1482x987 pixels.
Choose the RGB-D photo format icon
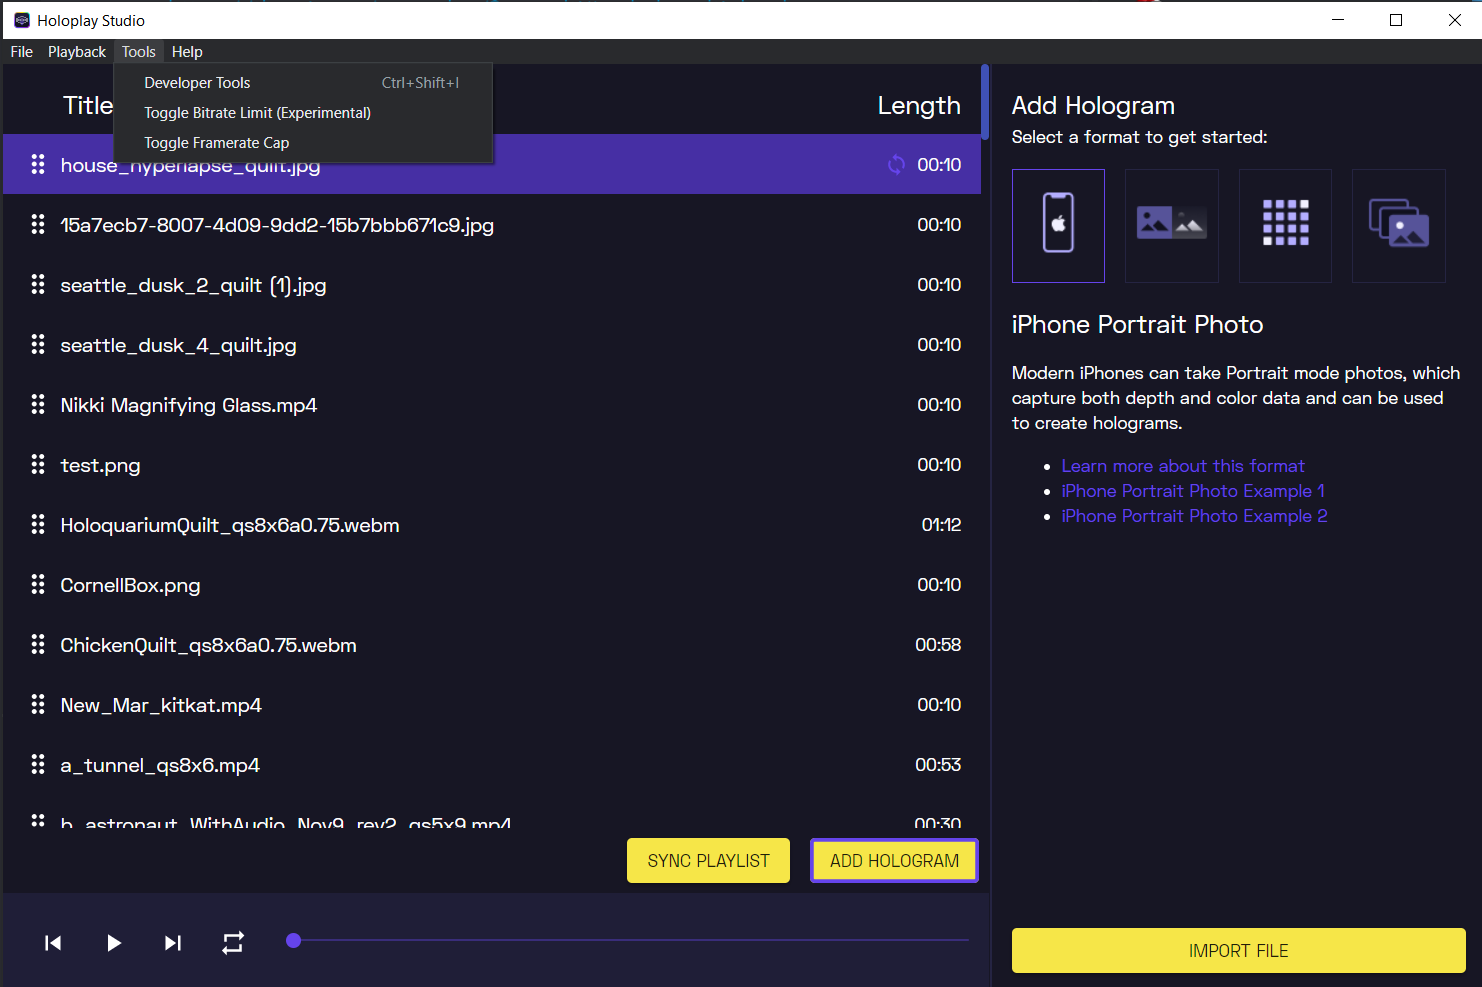(x=1171, y=225)
